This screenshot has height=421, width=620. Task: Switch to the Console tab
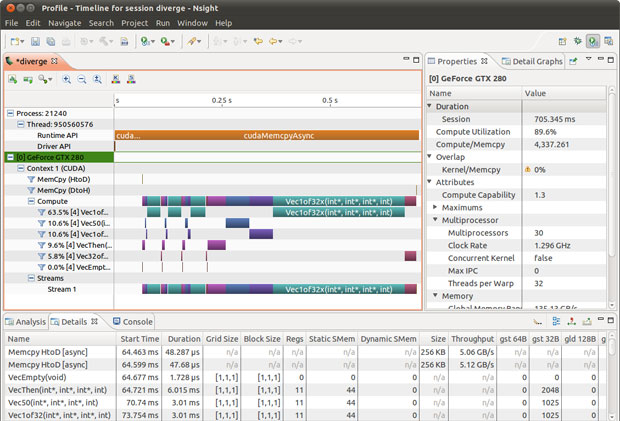tap(137, 322)
